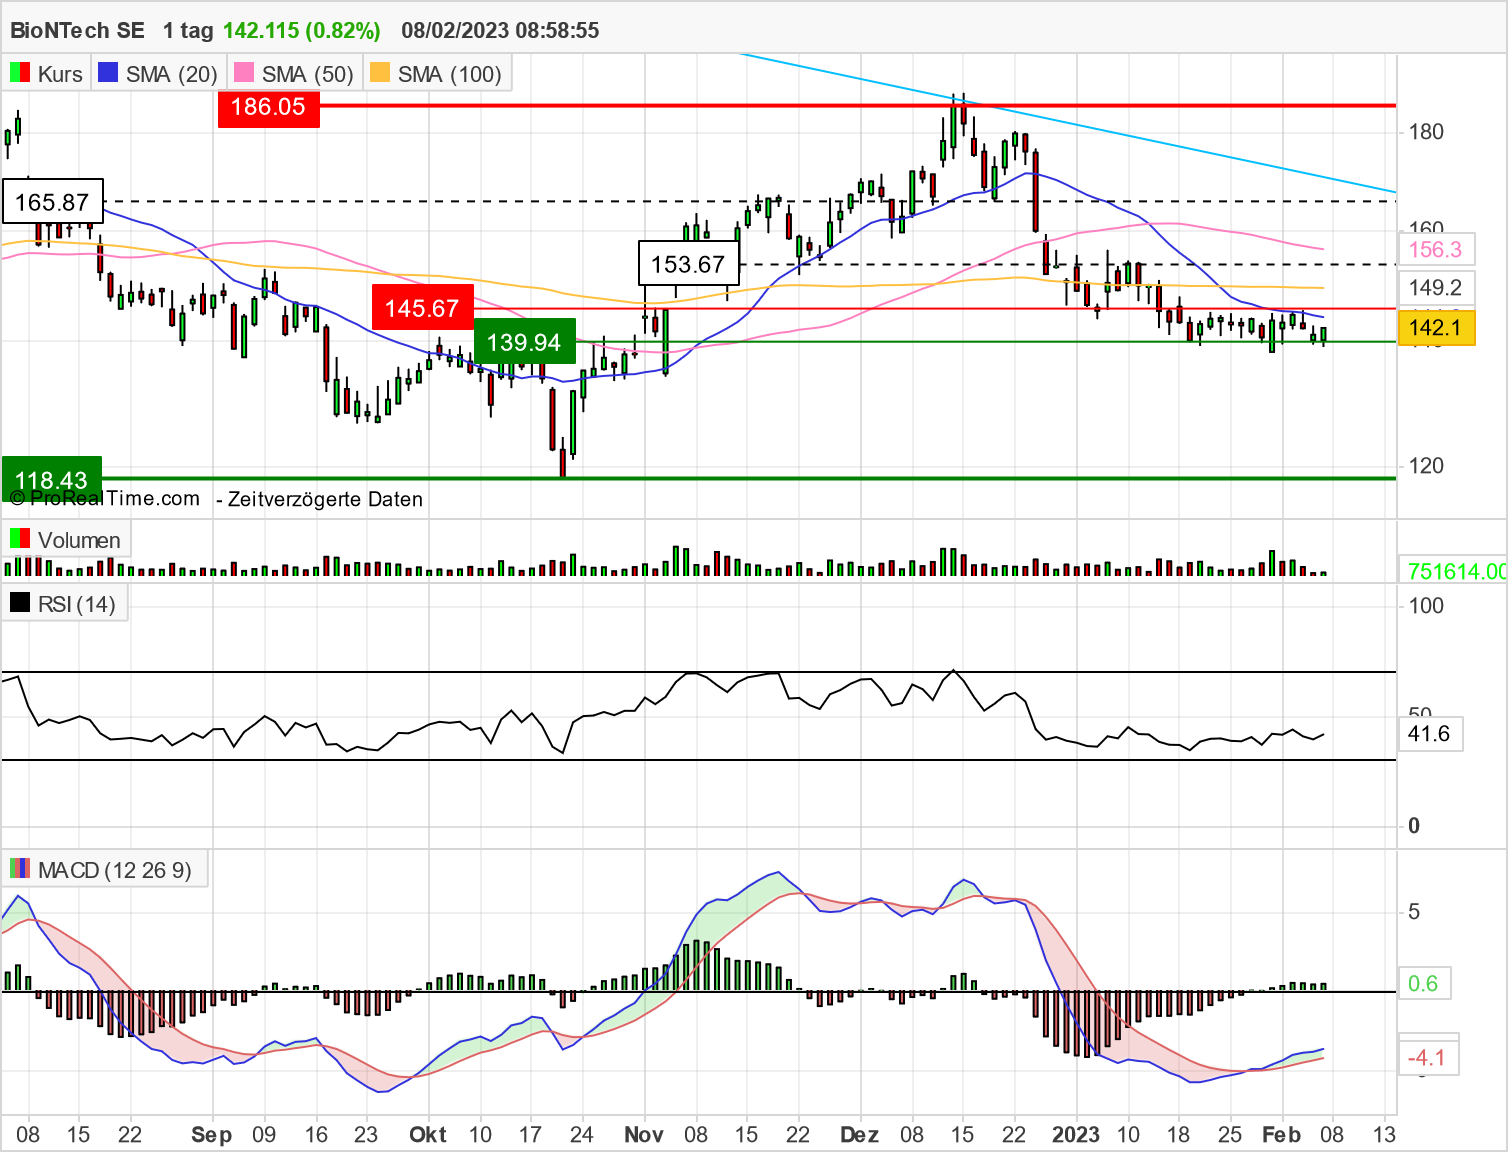The width and height of the screenshot is (1508, 1152).
Task: Click the SMA (50) pink line icon
Action: click(x=245, y=72)
